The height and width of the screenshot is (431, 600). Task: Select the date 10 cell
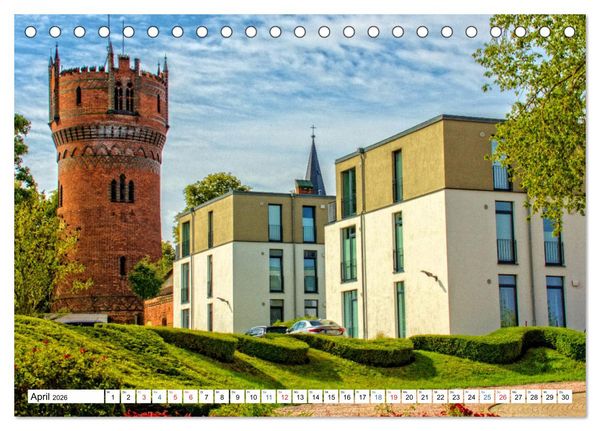[x=253, y=397]
